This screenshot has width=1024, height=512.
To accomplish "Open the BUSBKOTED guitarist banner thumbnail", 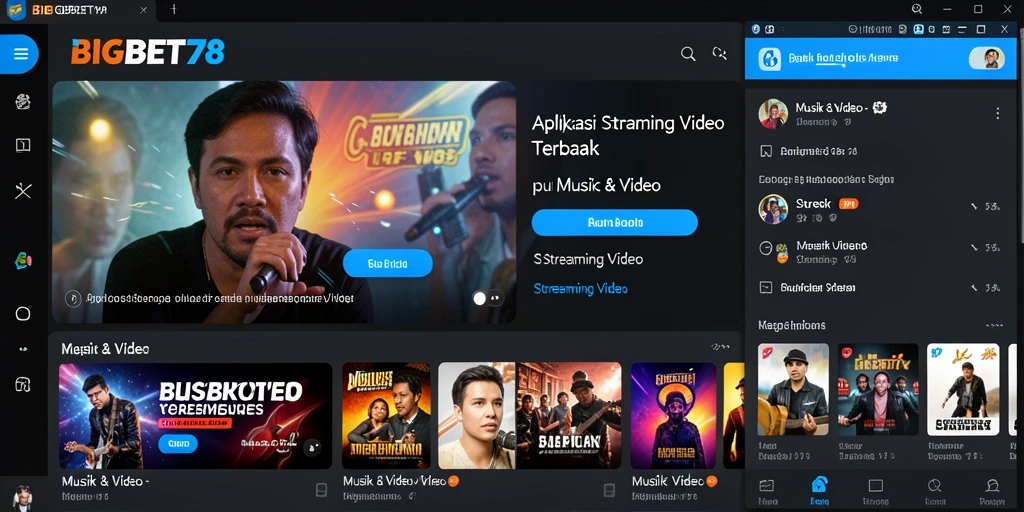I will pos(195,416).
